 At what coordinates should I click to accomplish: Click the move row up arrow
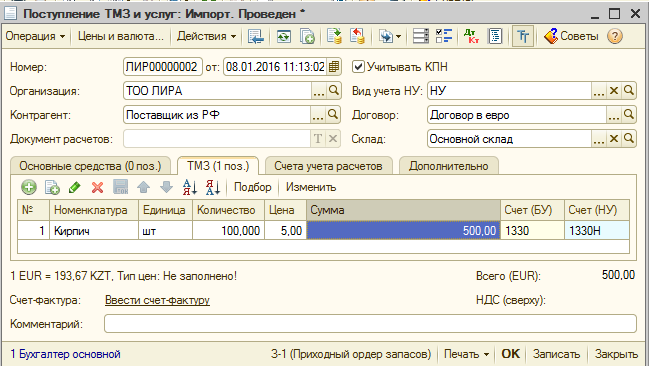pos(144,188)
